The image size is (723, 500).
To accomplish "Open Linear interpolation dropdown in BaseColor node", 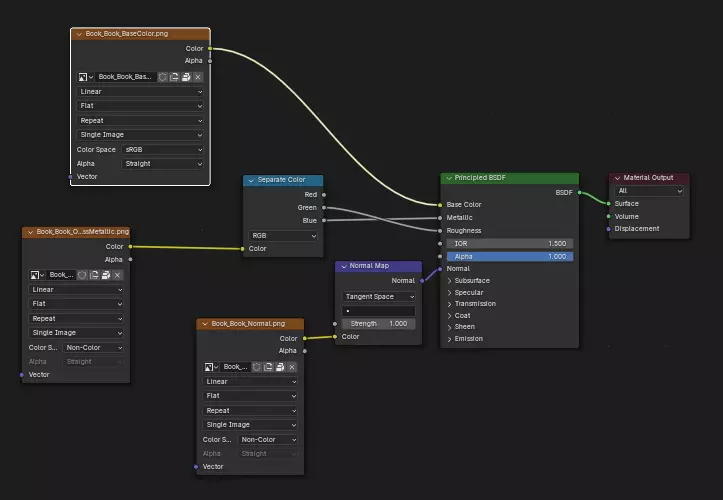I will (x=140, y=92).
